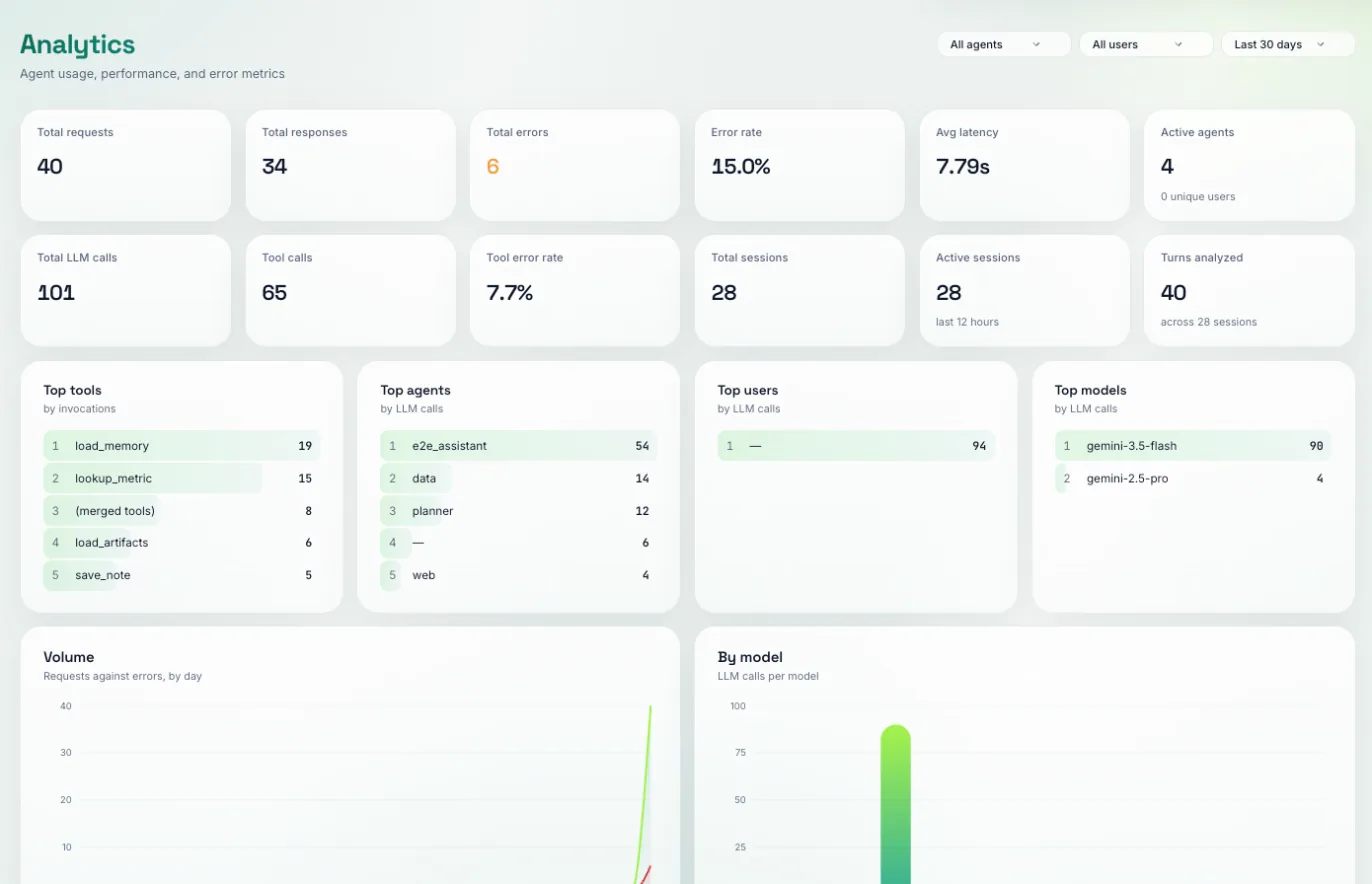Click the Total LLM calls value 101
The width and height of the screenshot is (1372, 884).
click(56, 293)
